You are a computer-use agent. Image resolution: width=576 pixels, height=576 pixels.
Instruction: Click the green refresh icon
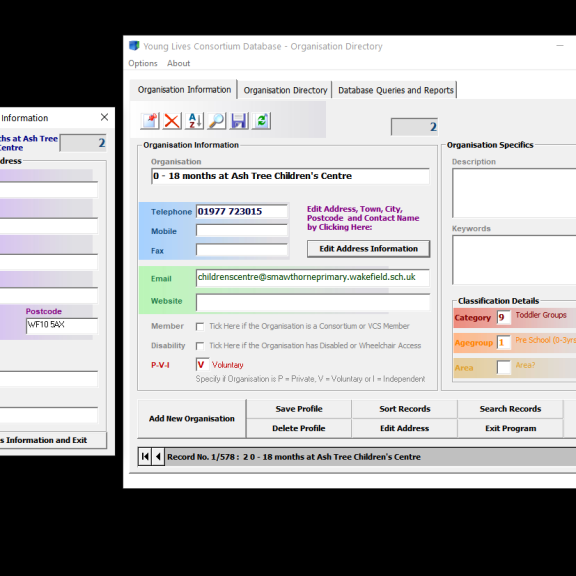262,121
